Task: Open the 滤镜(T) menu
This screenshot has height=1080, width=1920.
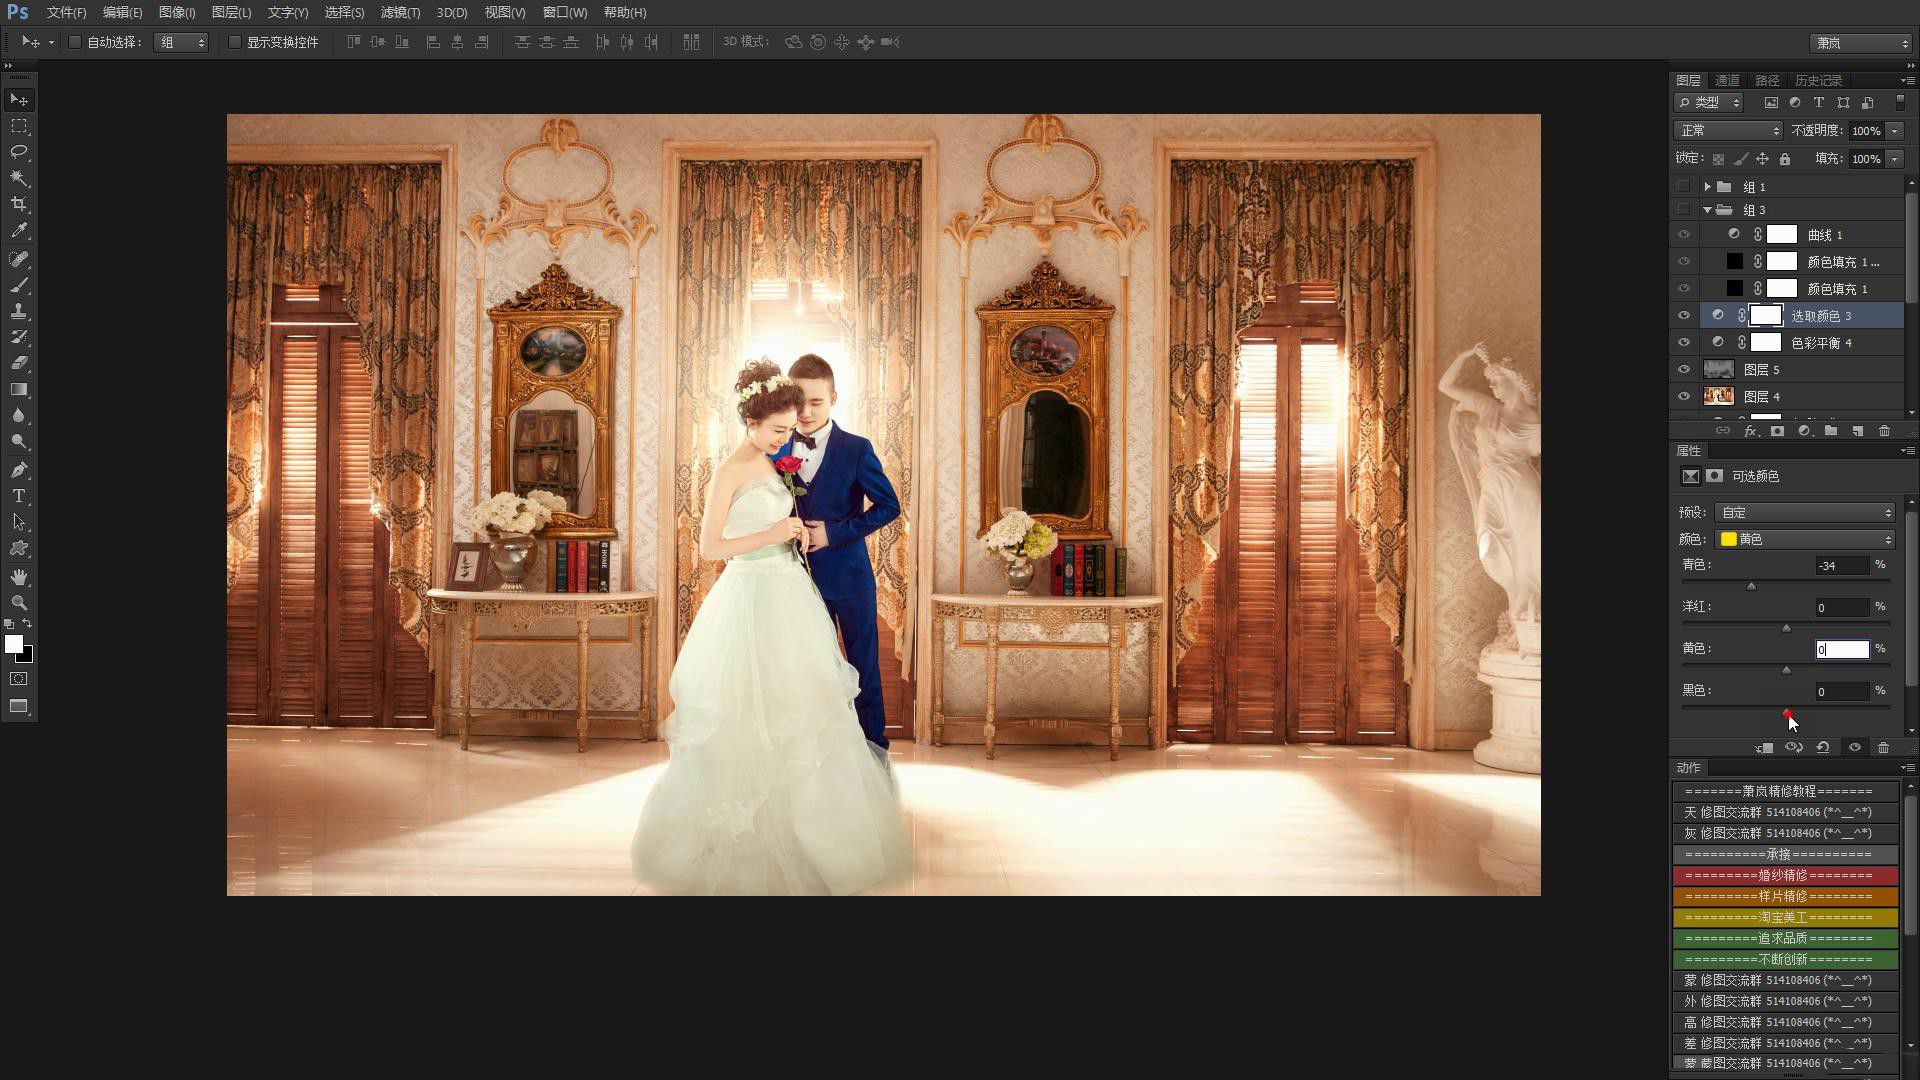Action: (x=400, y=12)
